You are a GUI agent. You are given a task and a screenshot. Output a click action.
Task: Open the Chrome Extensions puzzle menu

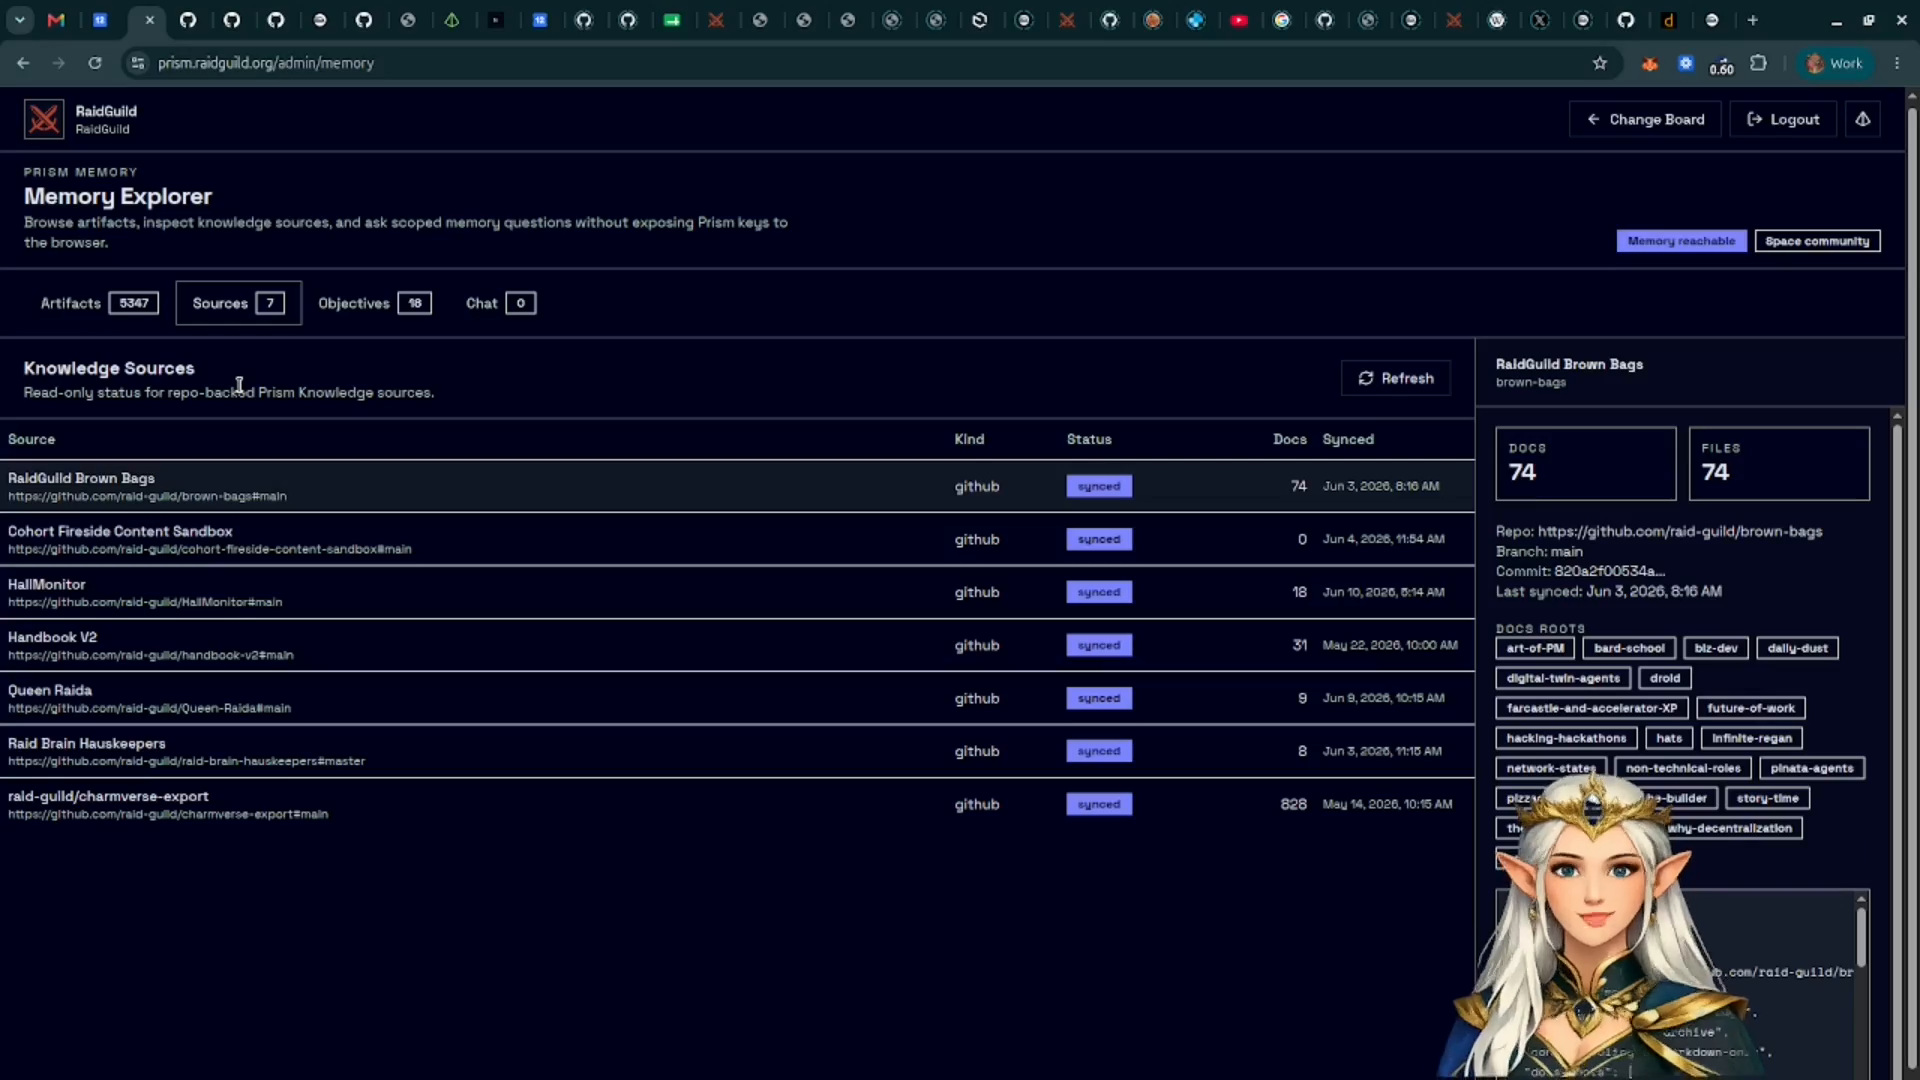click(x=1758, y=63)
